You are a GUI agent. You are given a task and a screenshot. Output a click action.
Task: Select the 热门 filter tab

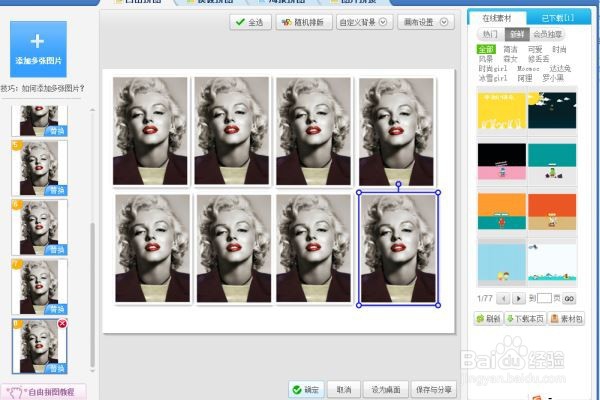click(x=490, y=34)
